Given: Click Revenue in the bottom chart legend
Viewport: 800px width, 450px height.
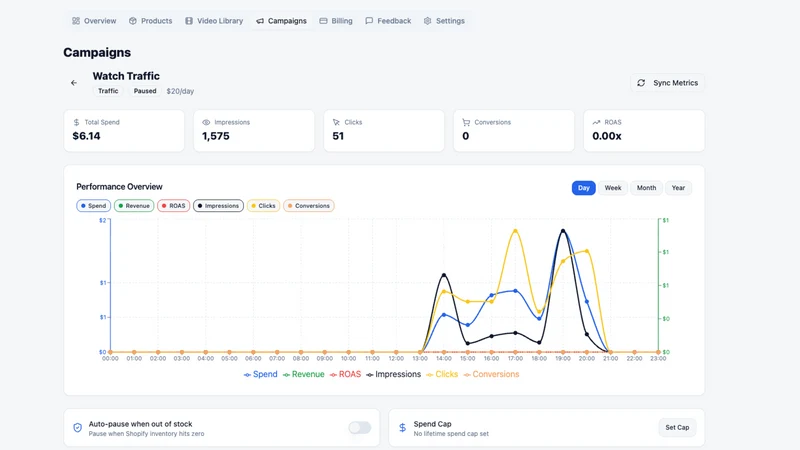Looking at the screenshot, I should [304, 374].
